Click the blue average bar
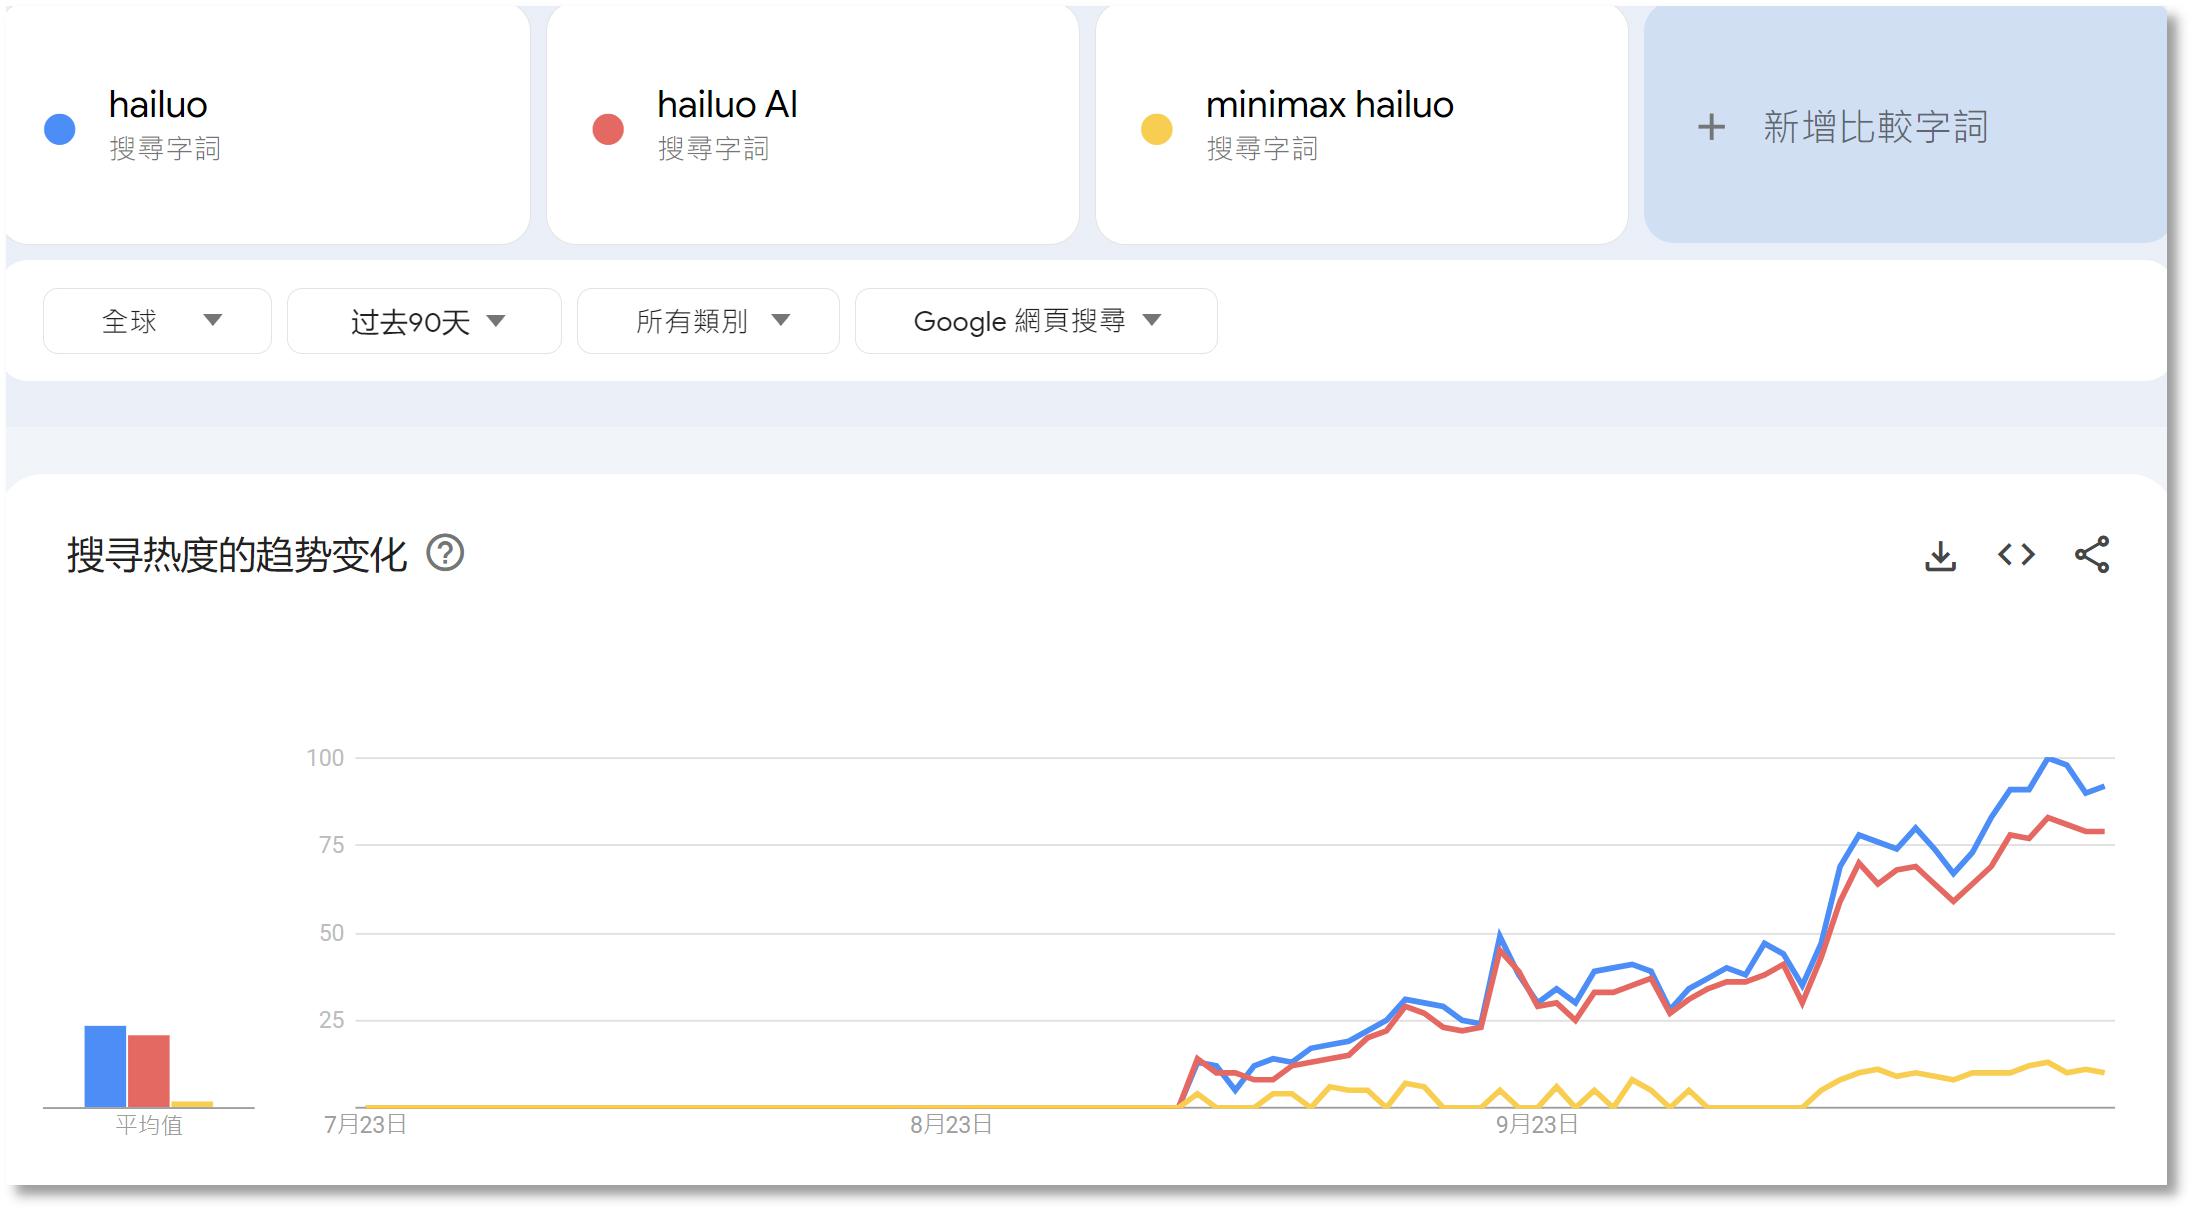 point(105,1066)
